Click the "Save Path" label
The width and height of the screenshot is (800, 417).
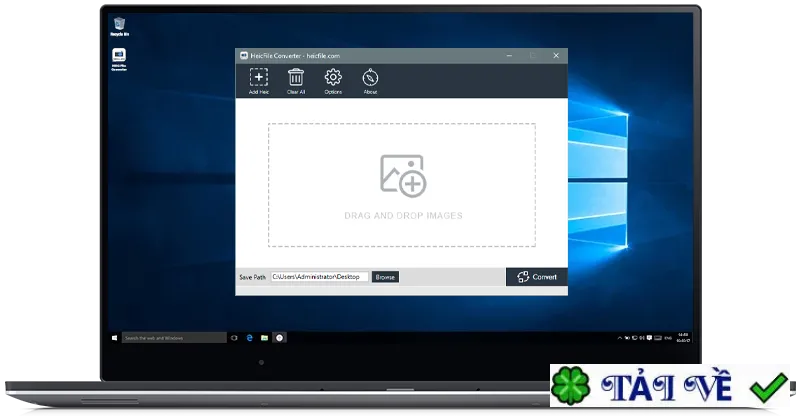(x=253, y=277)
